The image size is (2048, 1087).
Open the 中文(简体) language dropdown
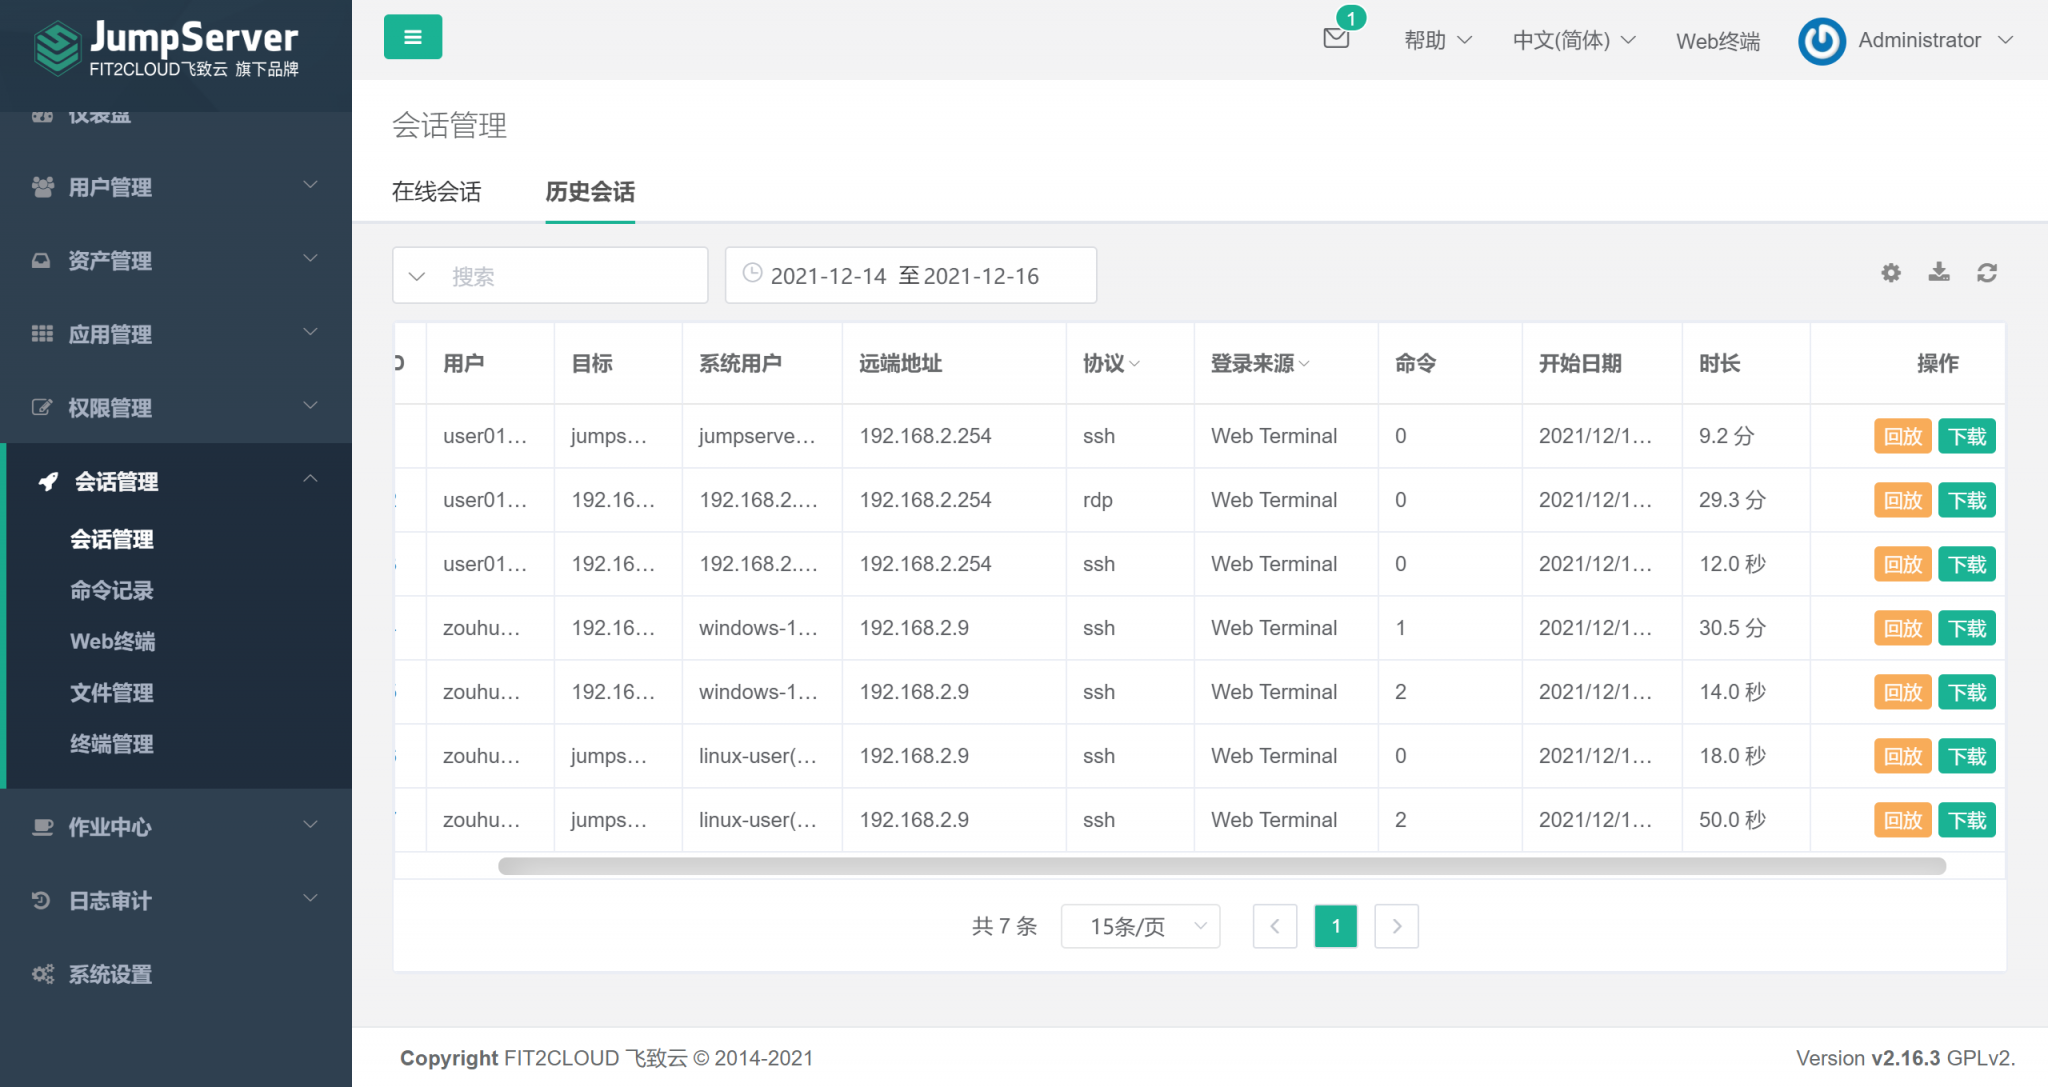coord(1574,40)
